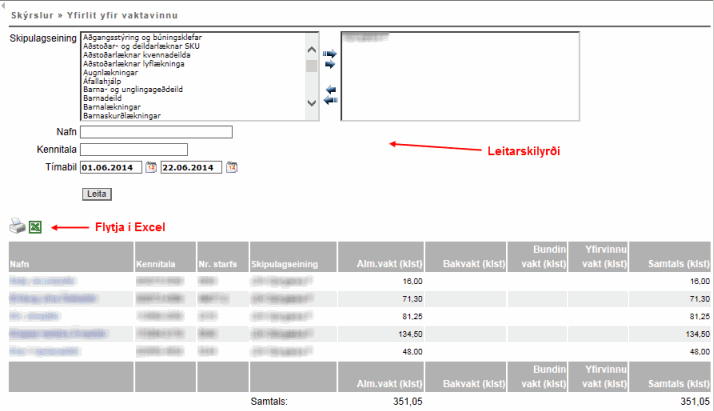Focus the Kennitala input box
This screenshot has height=411, width=714.
[x=134, y=149]
